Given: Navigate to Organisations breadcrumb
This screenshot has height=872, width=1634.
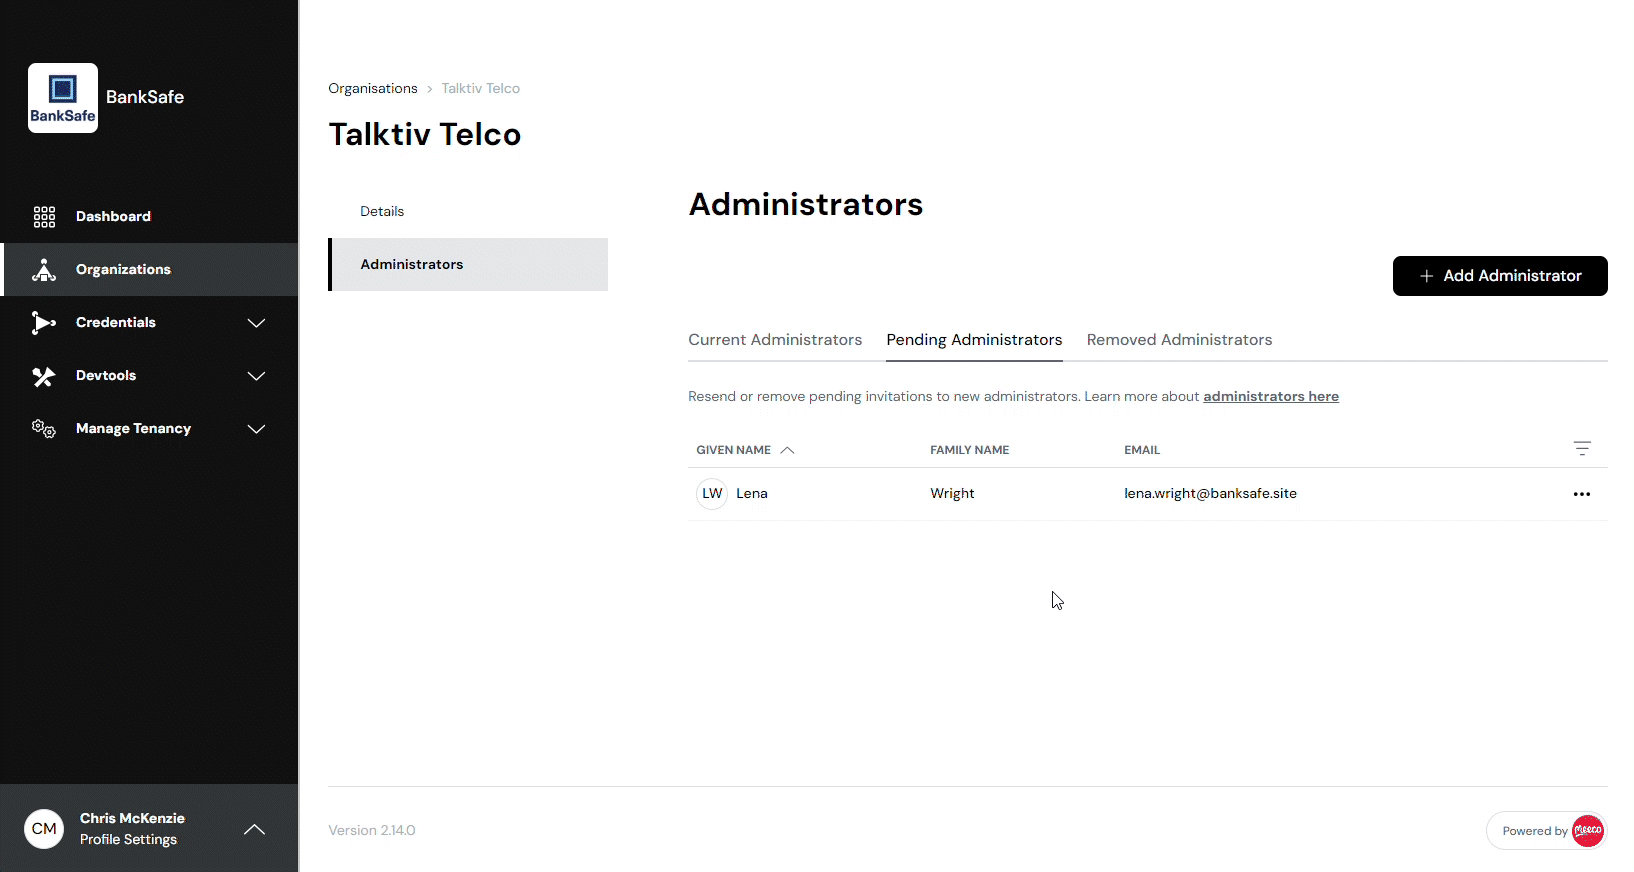Looking at the screenshot, I should click(373, 88).
